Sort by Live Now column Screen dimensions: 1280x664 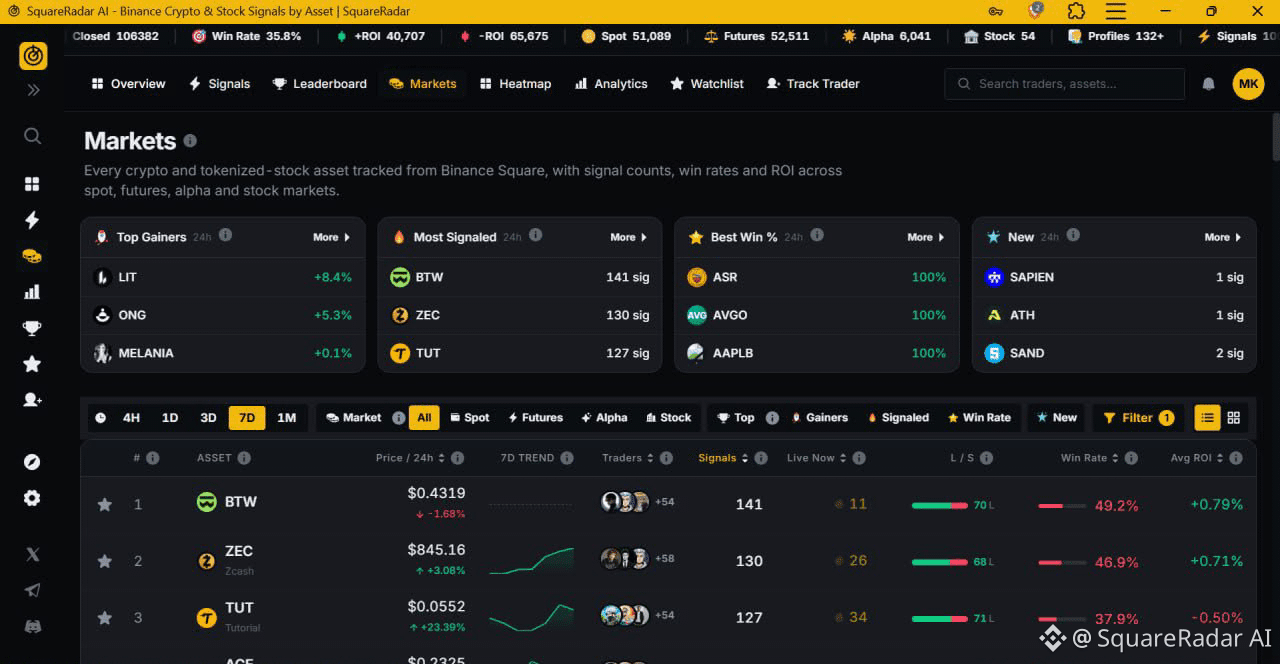pos(816,458)
